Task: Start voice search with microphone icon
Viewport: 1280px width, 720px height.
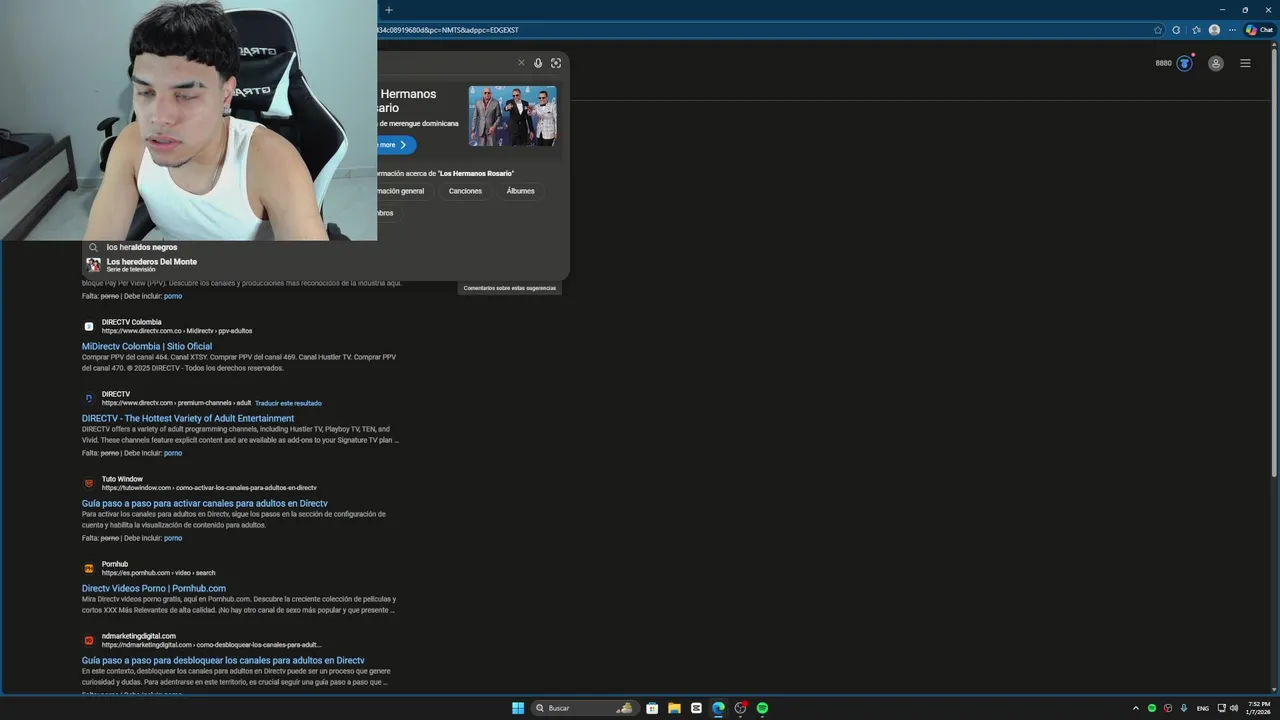Action: (x=538, y=63)
